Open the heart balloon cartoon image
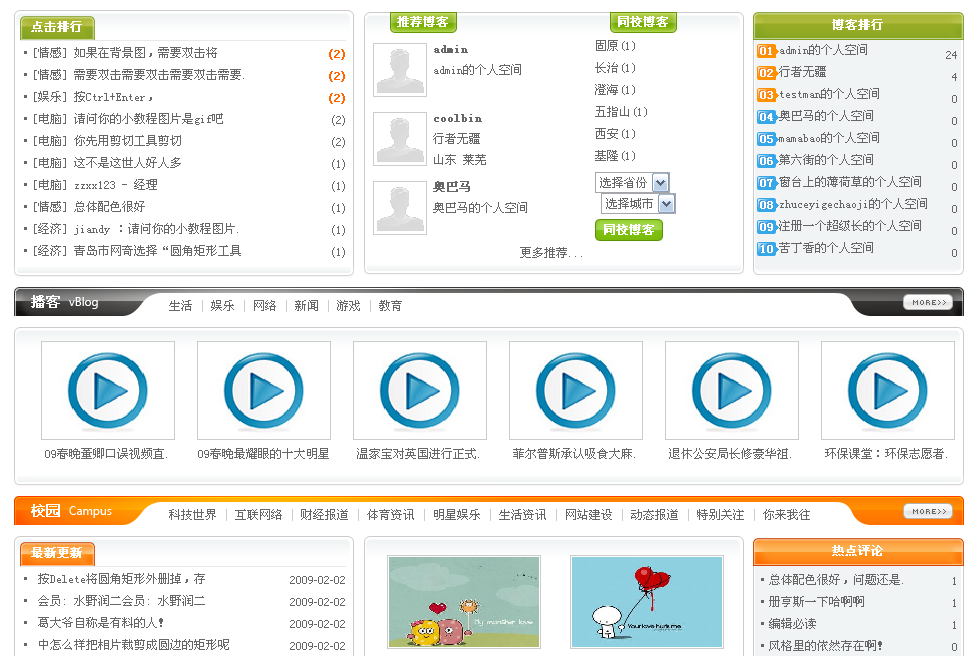Viewport: 980px width, 656px height. point(646,602)
